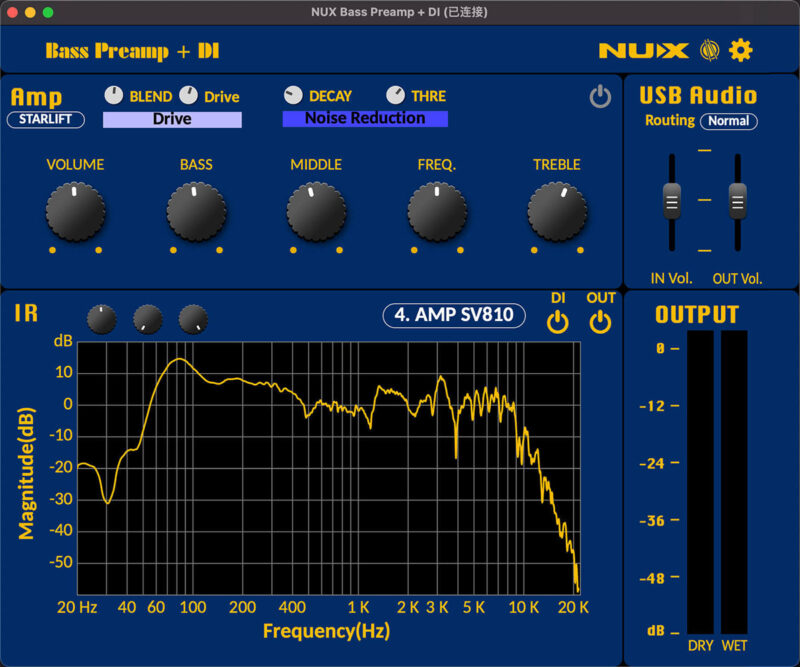Click the VOLUME knob
800x667 pixels.
[76, 212]
